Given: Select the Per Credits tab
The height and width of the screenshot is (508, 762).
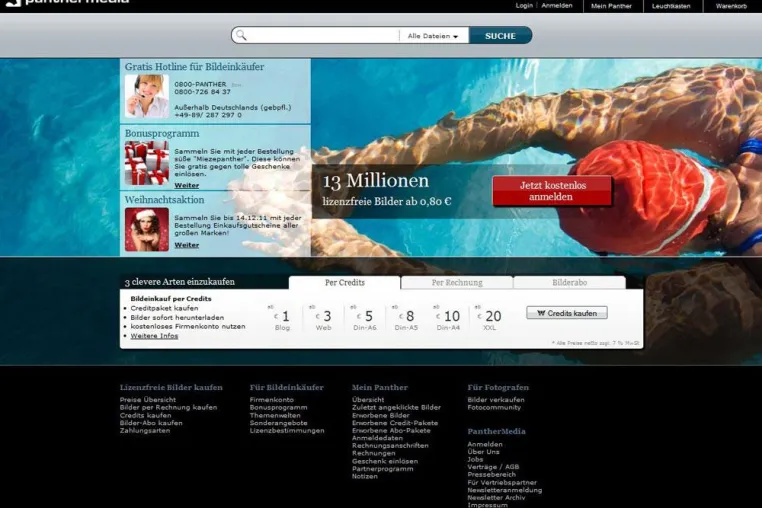Looking at the screenshot, I should (x=345, y=282).
